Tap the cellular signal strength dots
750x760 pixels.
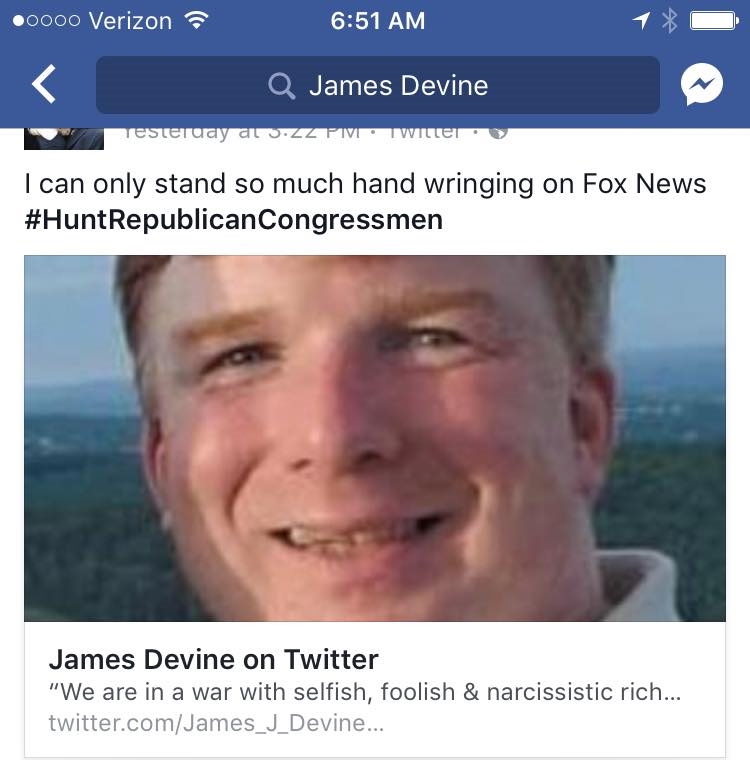click(46, 21)
